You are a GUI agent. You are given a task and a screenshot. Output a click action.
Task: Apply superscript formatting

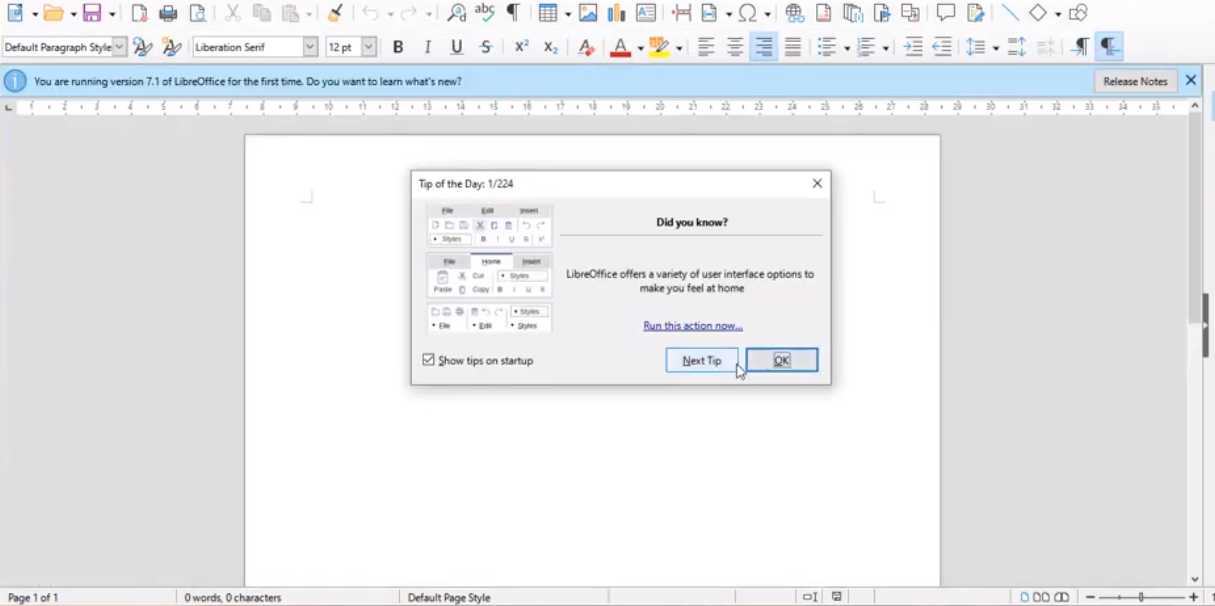(x=521, y=47)
